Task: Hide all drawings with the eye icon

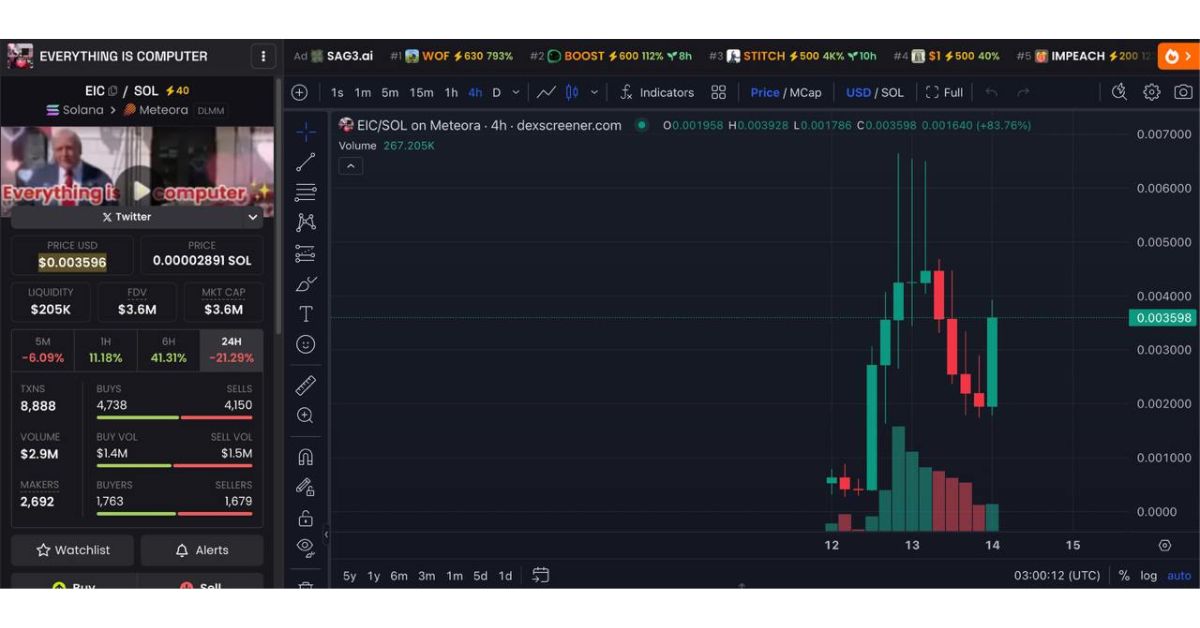Action: click(x=306, y=546)
